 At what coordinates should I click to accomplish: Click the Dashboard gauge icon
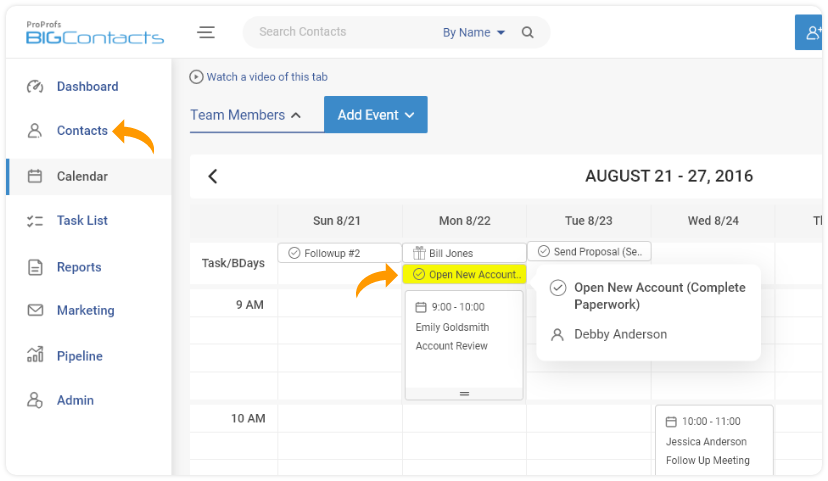tap(35, 86)
